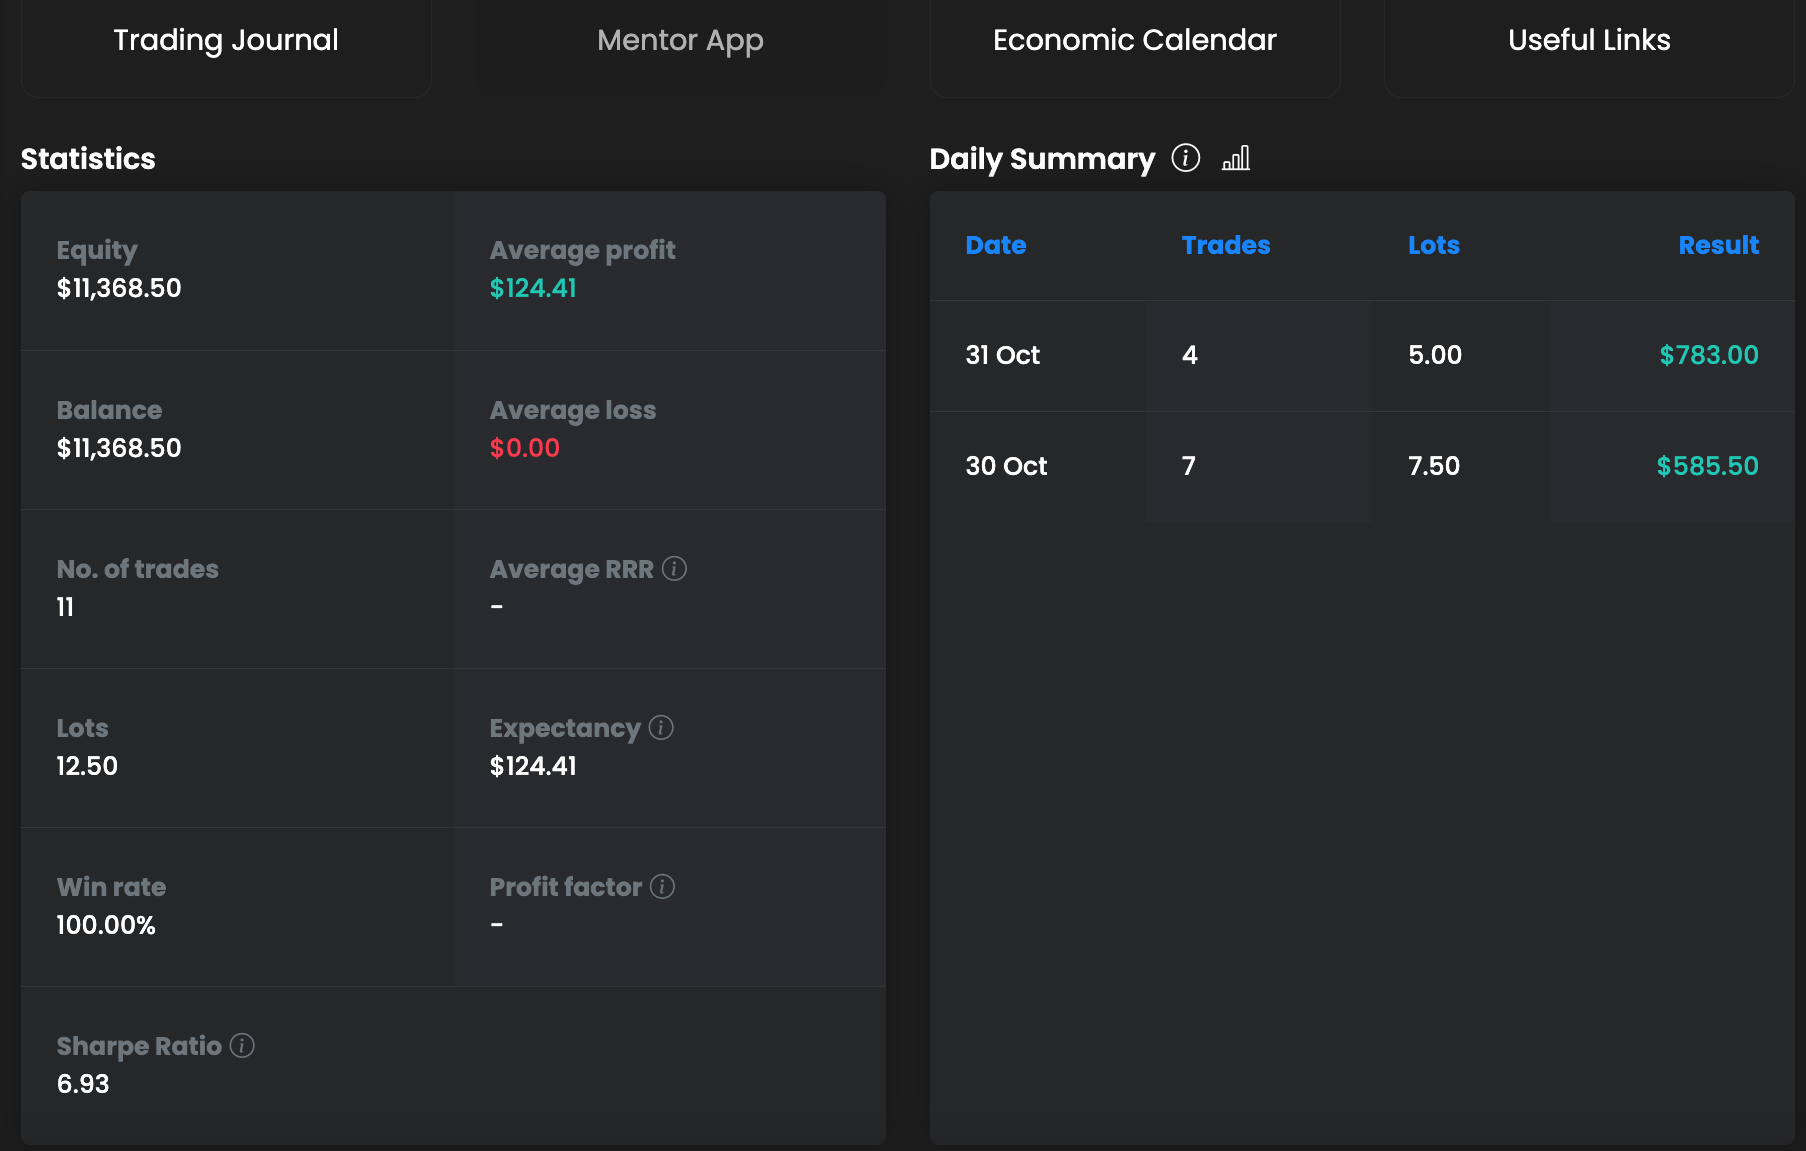
Task: Open the Daily Summary bar chart view
Action: [1236, 158]
